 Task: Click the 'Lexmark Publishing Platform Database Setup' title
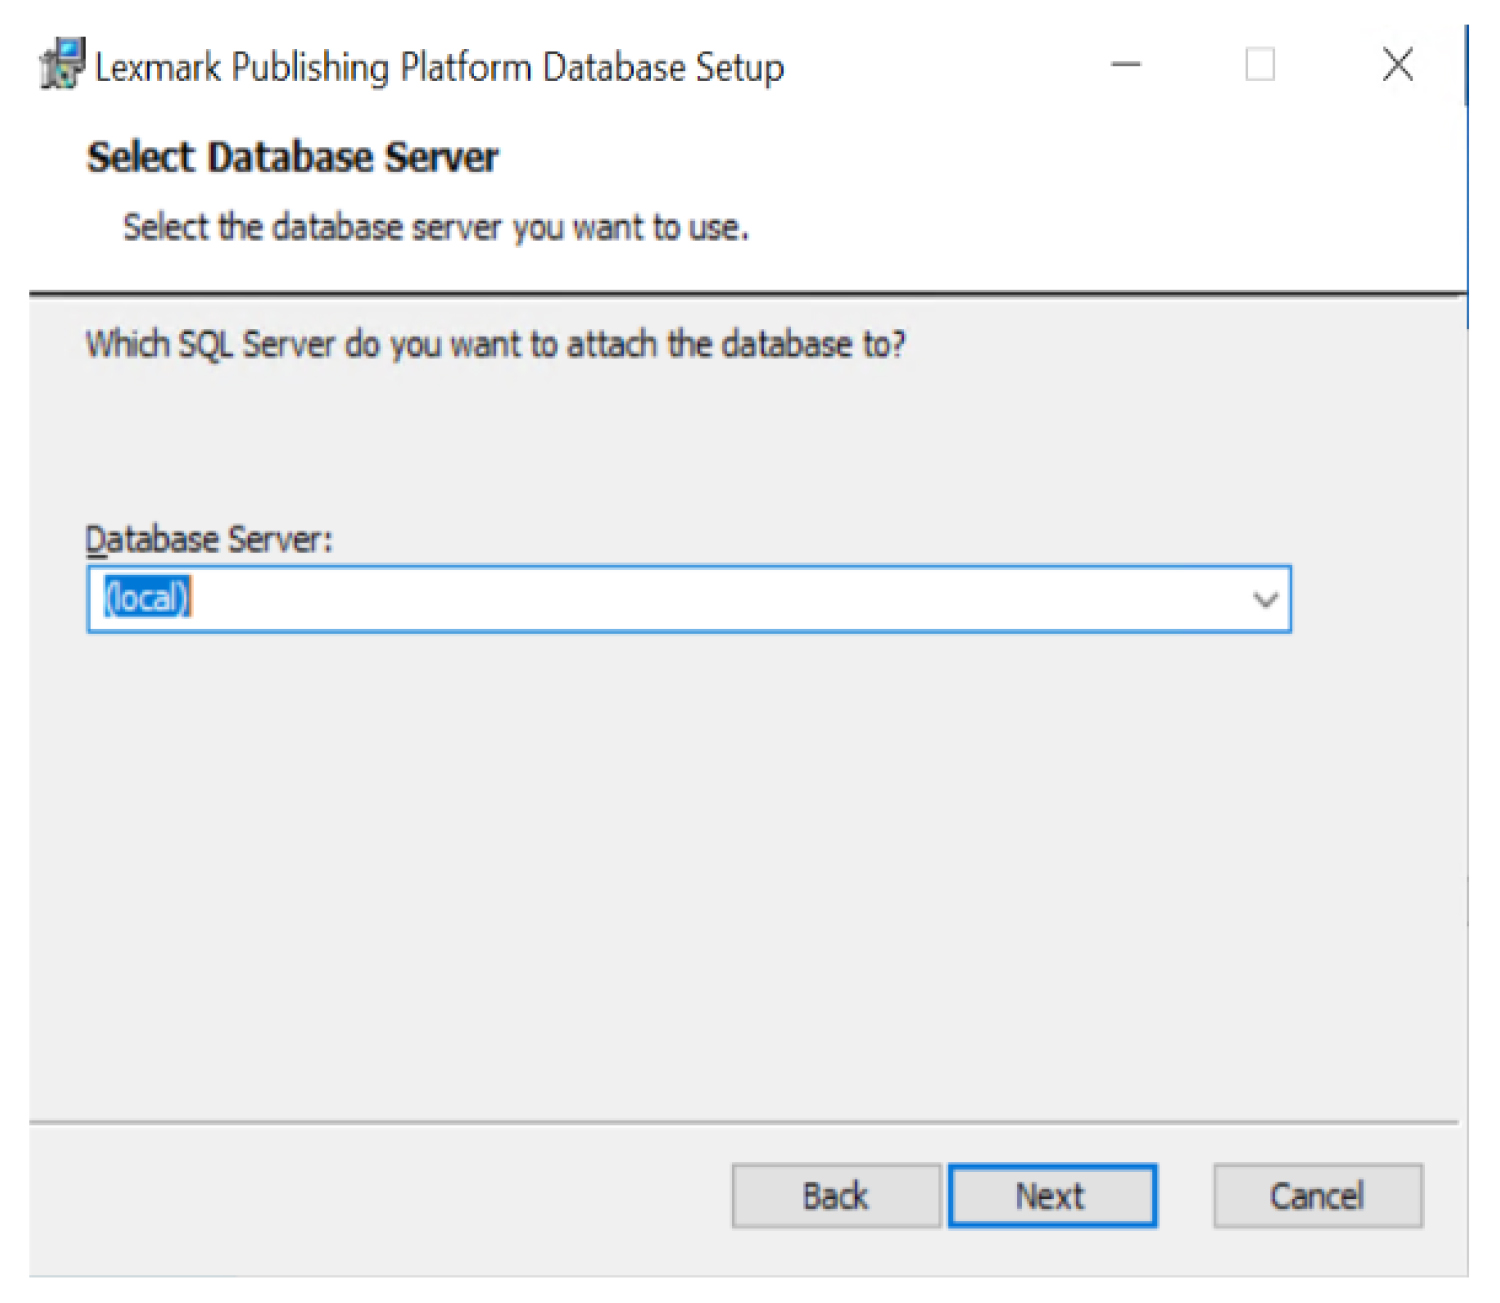coord(439,67)
